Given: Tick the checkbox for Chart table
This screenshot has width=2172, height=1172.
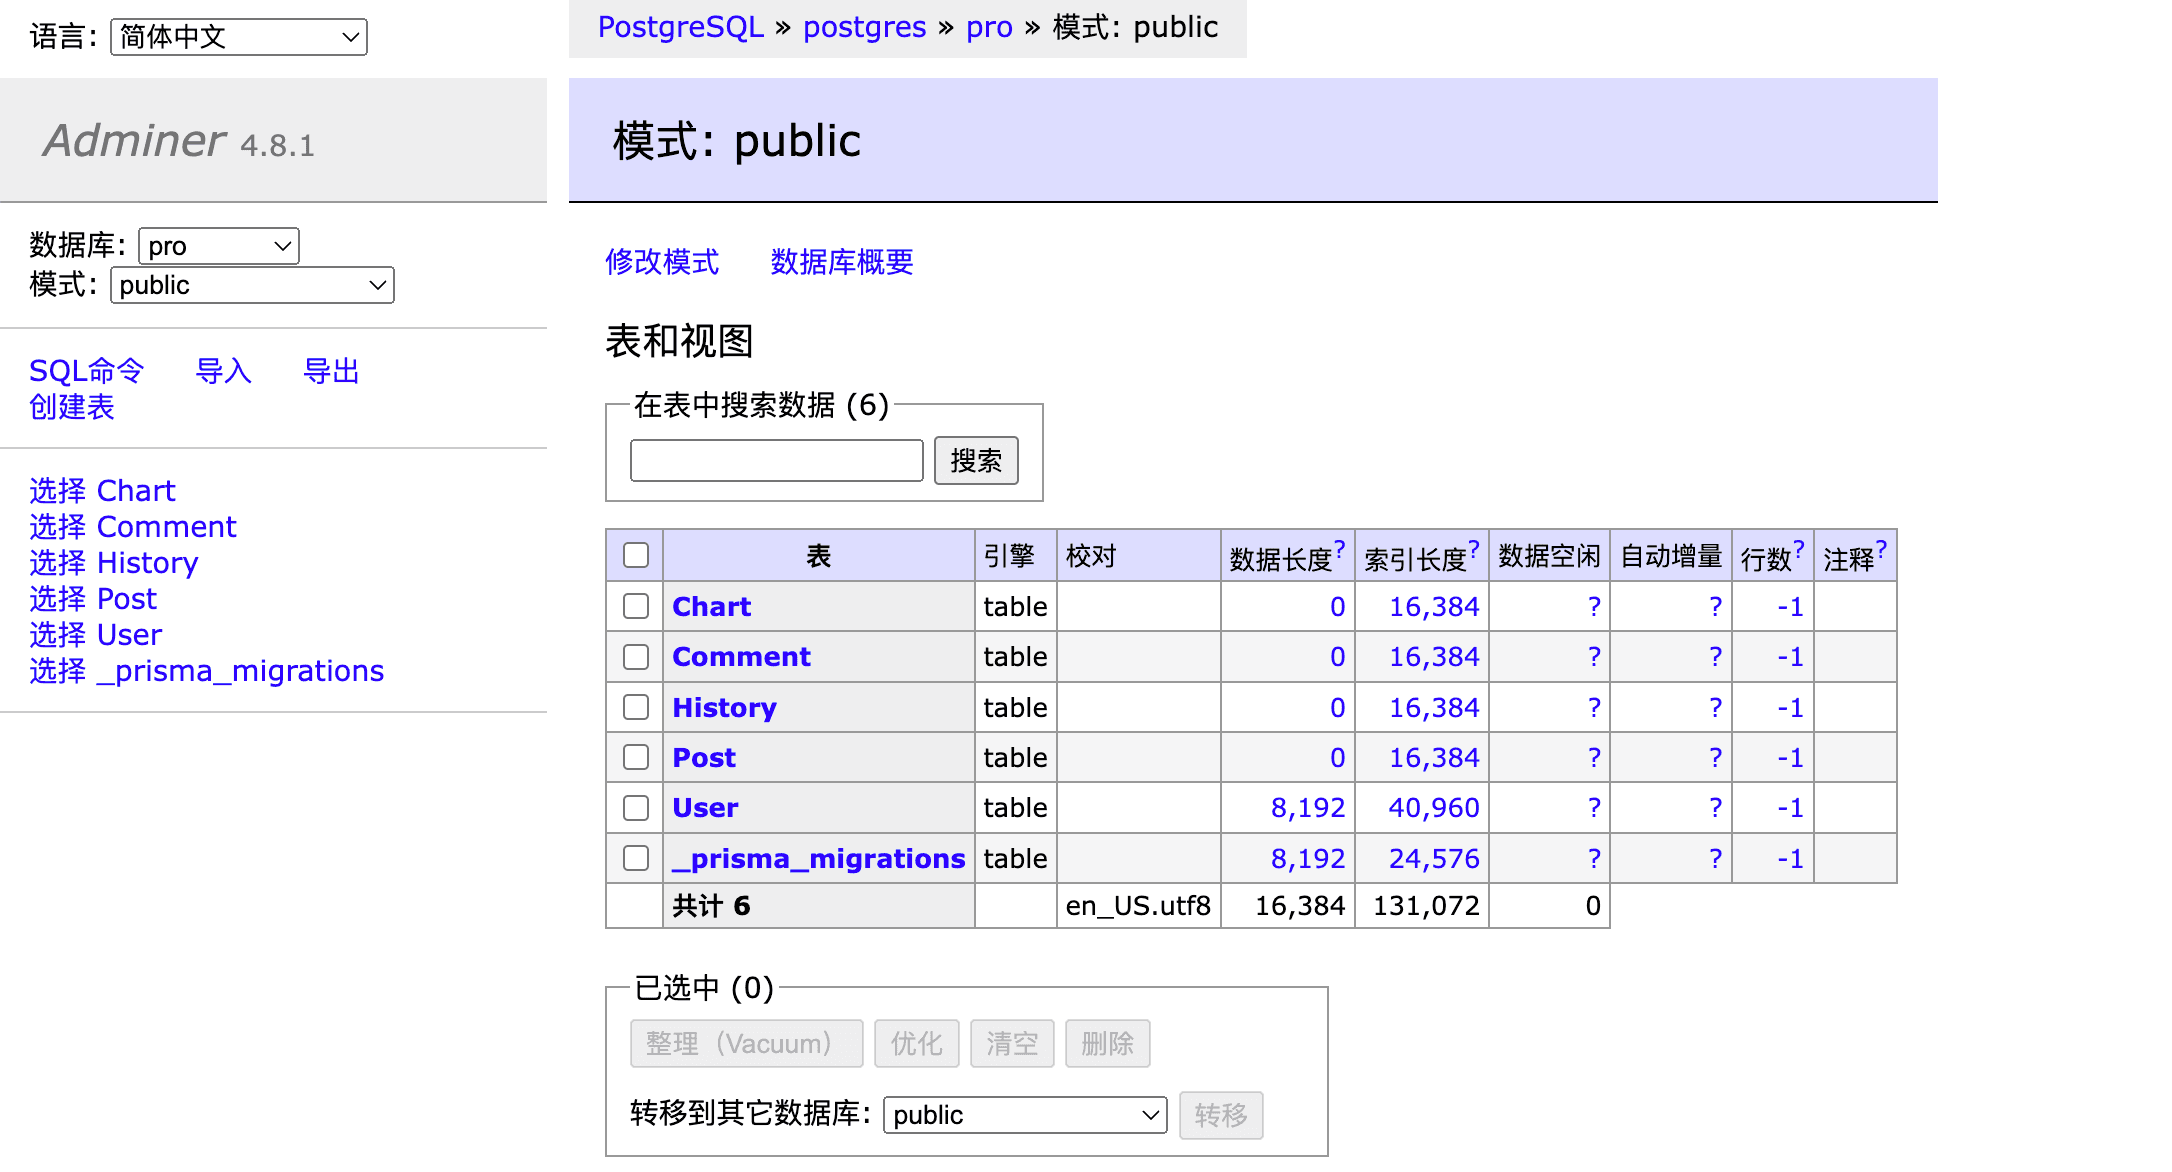Looking at the screenshot, I should tap(636, 606).
